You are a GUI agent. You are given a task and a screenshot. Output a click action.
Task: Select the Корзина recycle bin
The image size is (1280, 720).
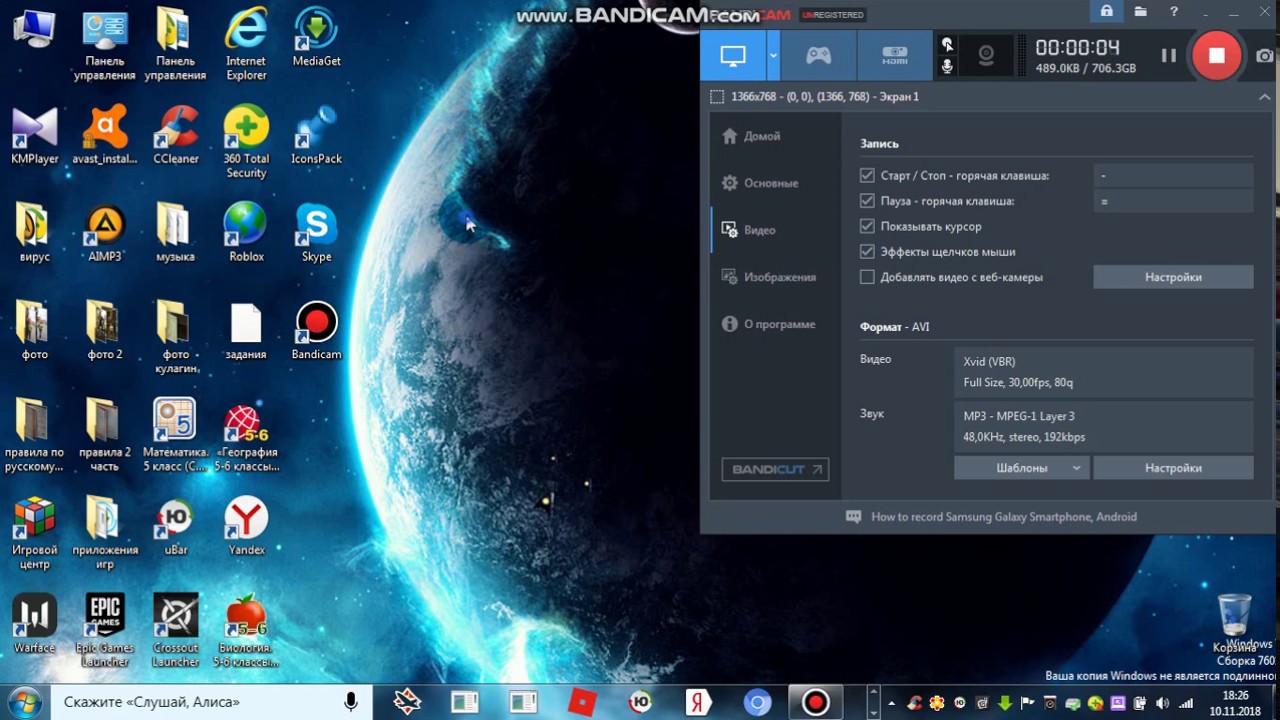click(1235, 623)
